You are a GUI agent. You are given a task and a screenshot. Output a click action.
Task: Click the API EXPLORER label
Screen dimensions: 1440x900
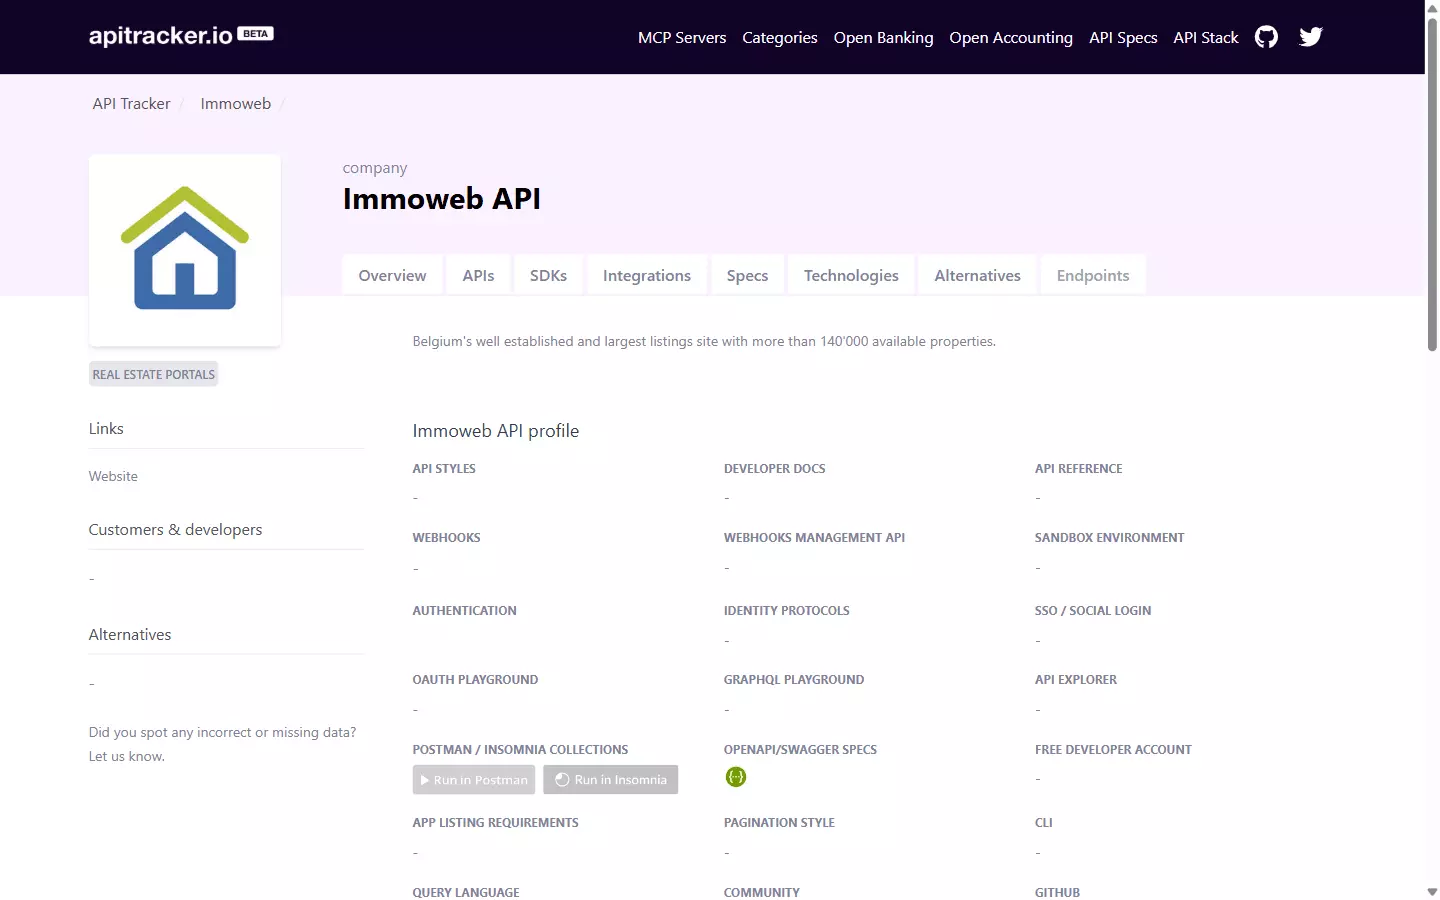pyautogui.click(x=1076, y=679)
